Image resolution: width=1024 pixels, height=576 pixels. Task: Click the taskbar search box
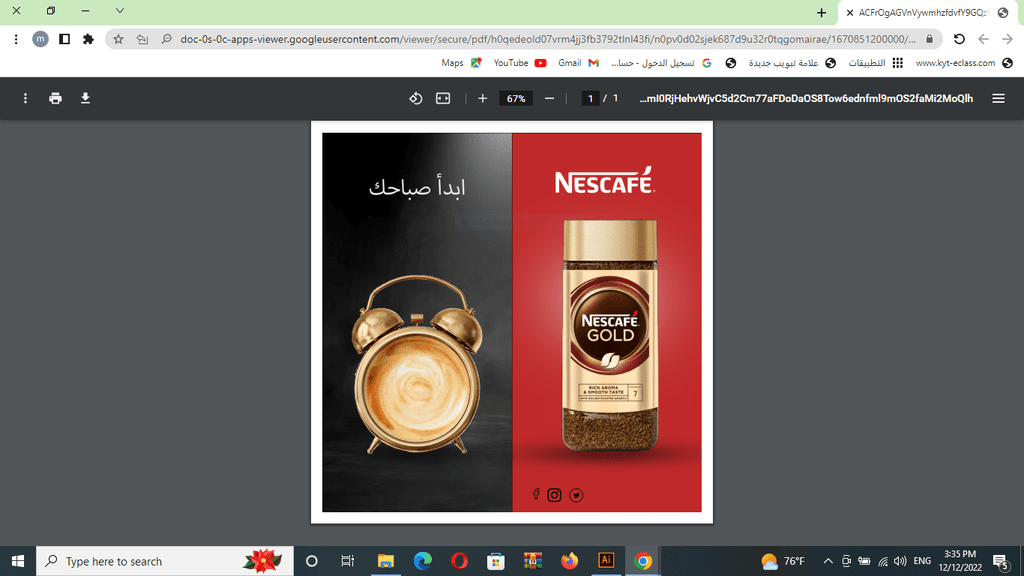[165, 561]
